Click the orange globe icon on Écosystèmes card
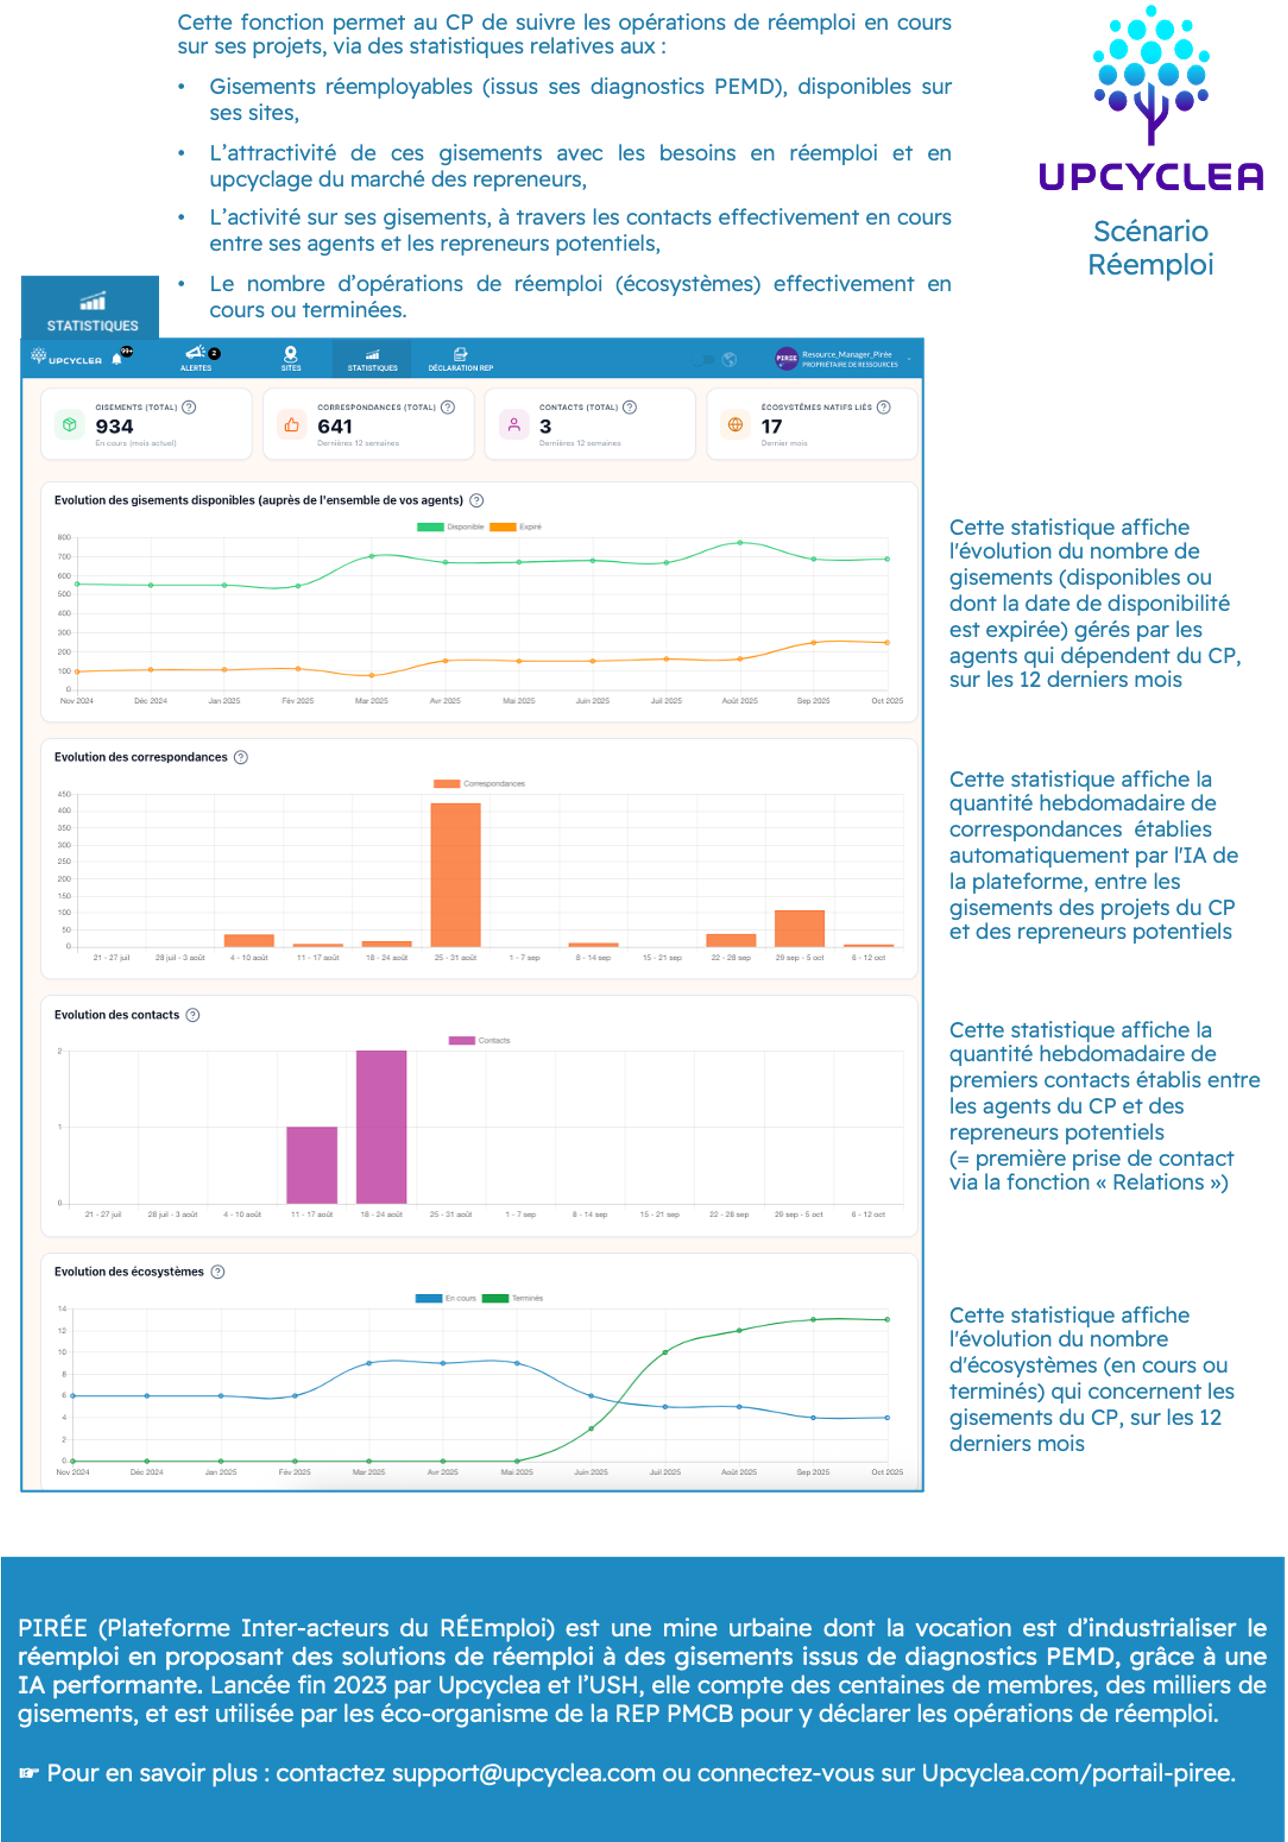 [x=736, y=425]
